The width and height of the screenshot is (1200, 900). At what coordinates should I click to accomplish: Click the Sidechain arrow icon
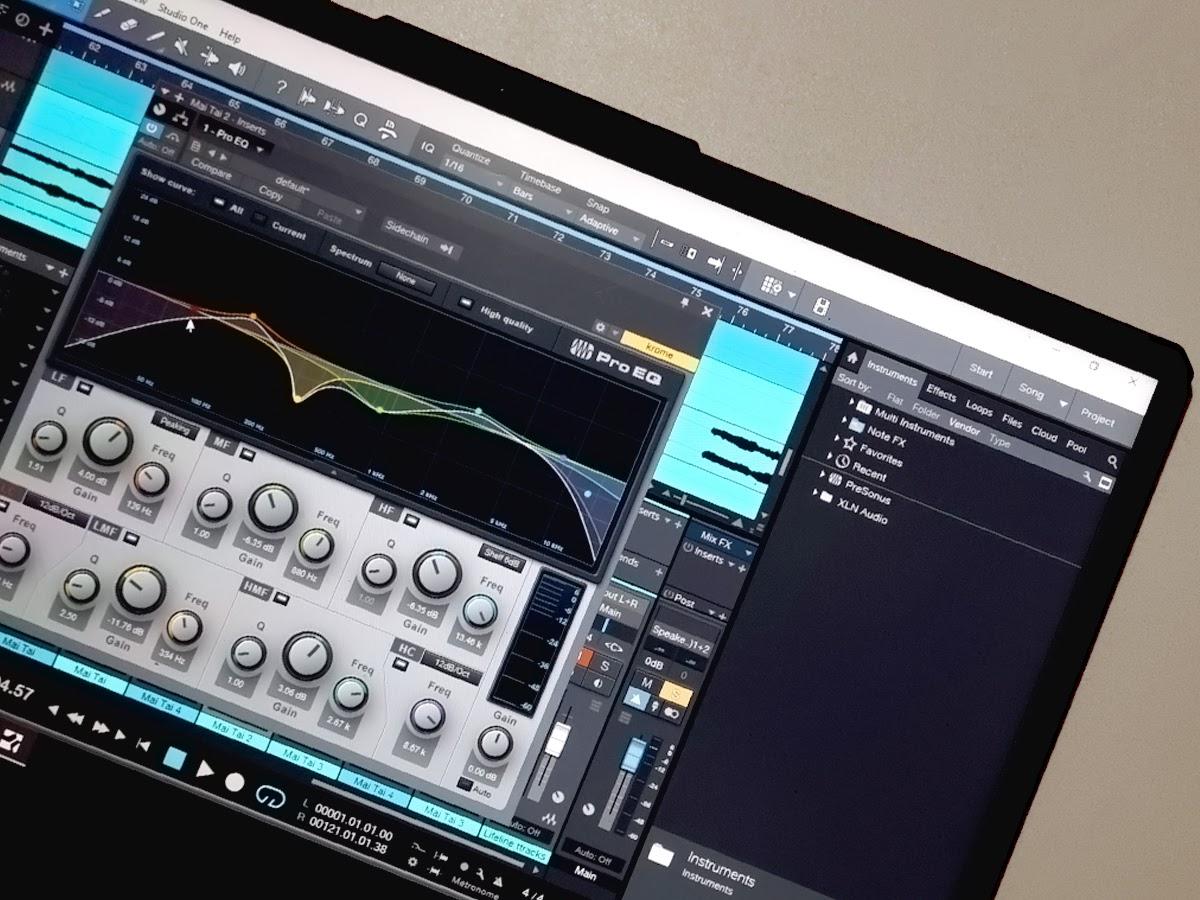(448, 249)
